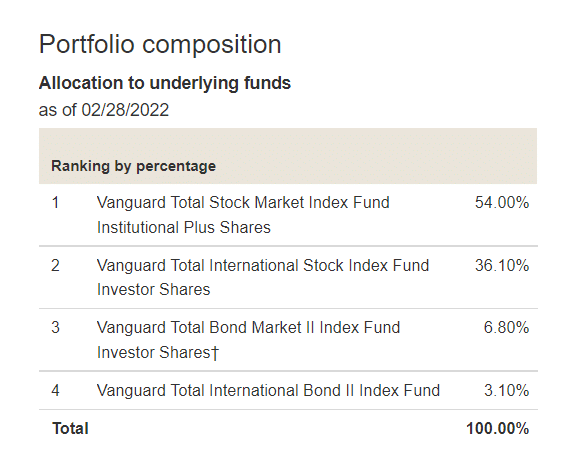The image size is (573, 461).
Task: Open Vanguard Total International Bond II Index Fund
Action: coord(268,390)
